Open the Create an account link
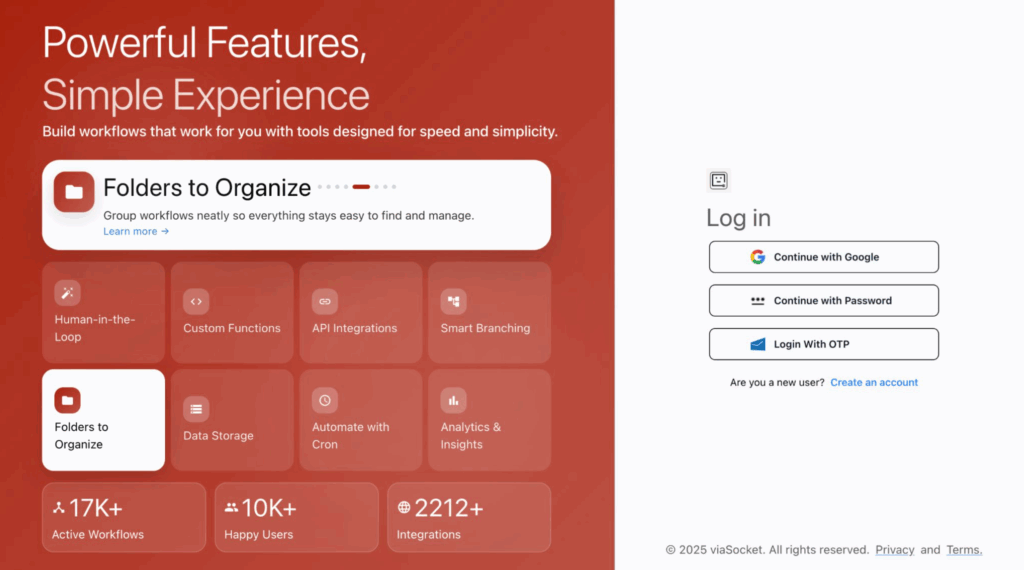This screenshot has height=570, width=1024. (874, 383)
